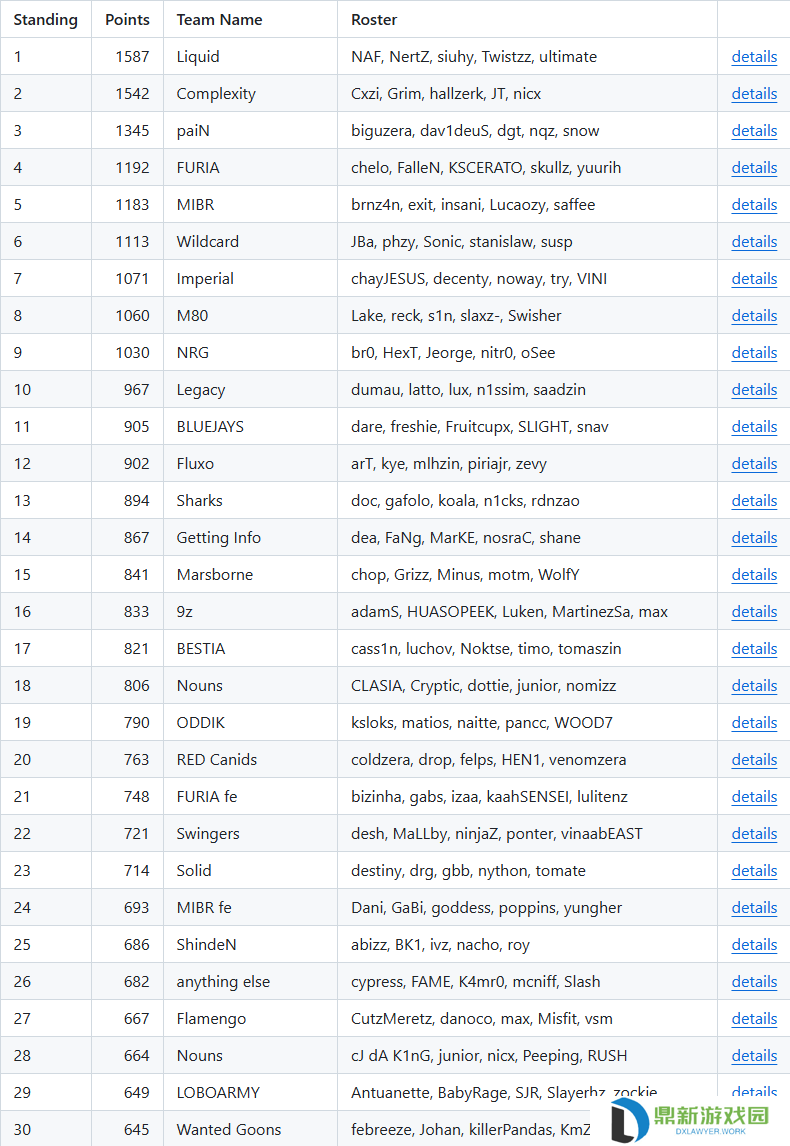Open details link for Nouns at standing 18
The width and height of the screenshot is (790, 1146).
tap(754, 686)
